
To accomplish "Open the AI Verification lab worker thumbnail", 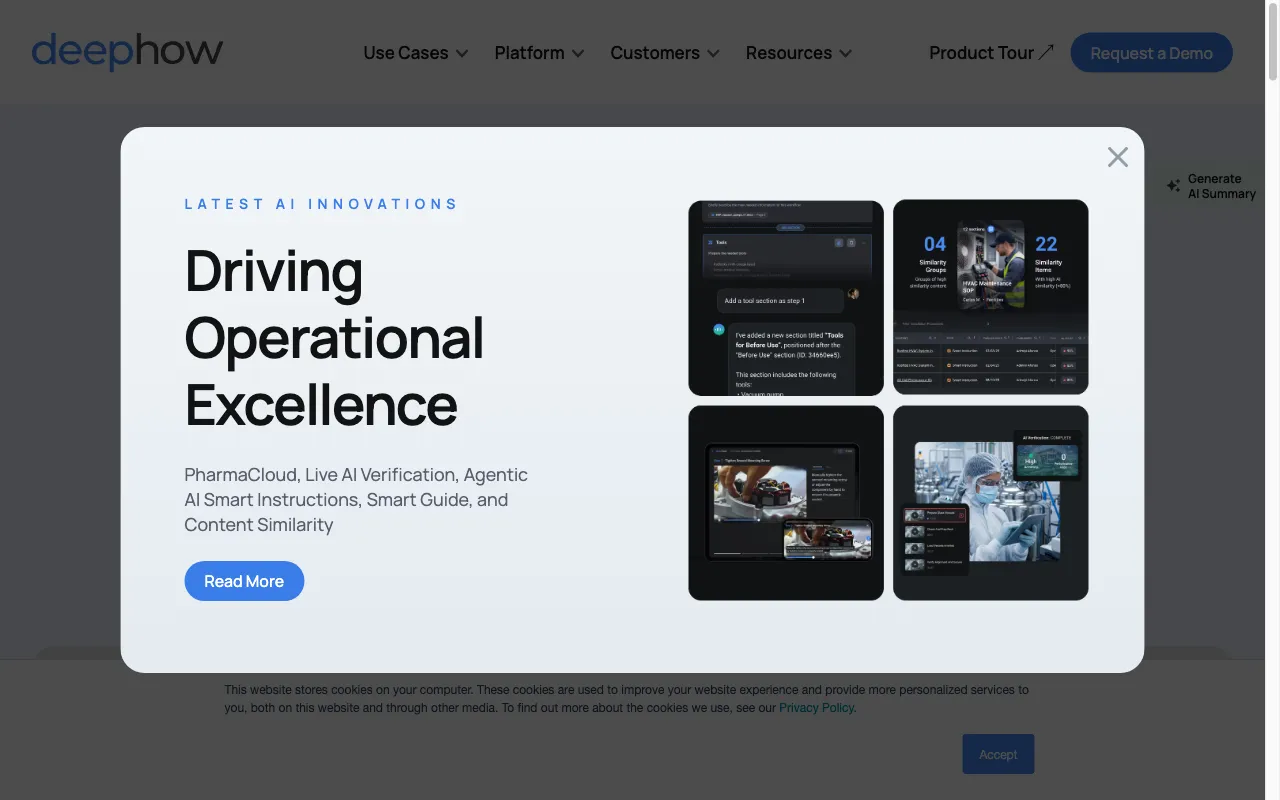I will coord(991,503).
